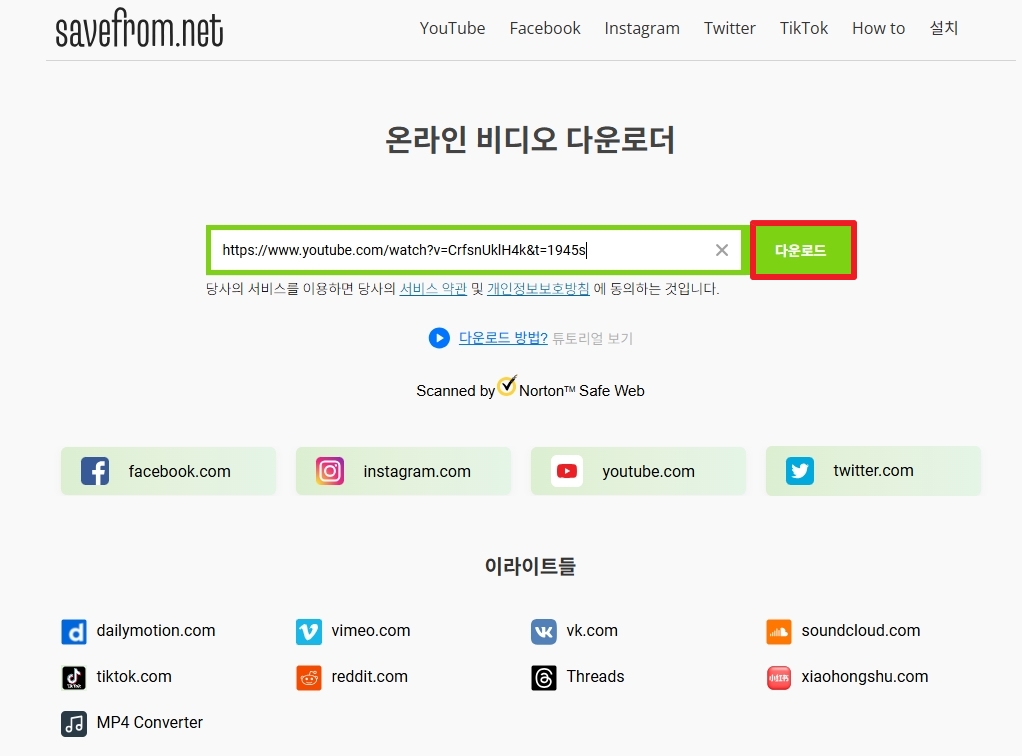Click the Instagram logo icon
Screen dimensions: 1022x756
330,471
